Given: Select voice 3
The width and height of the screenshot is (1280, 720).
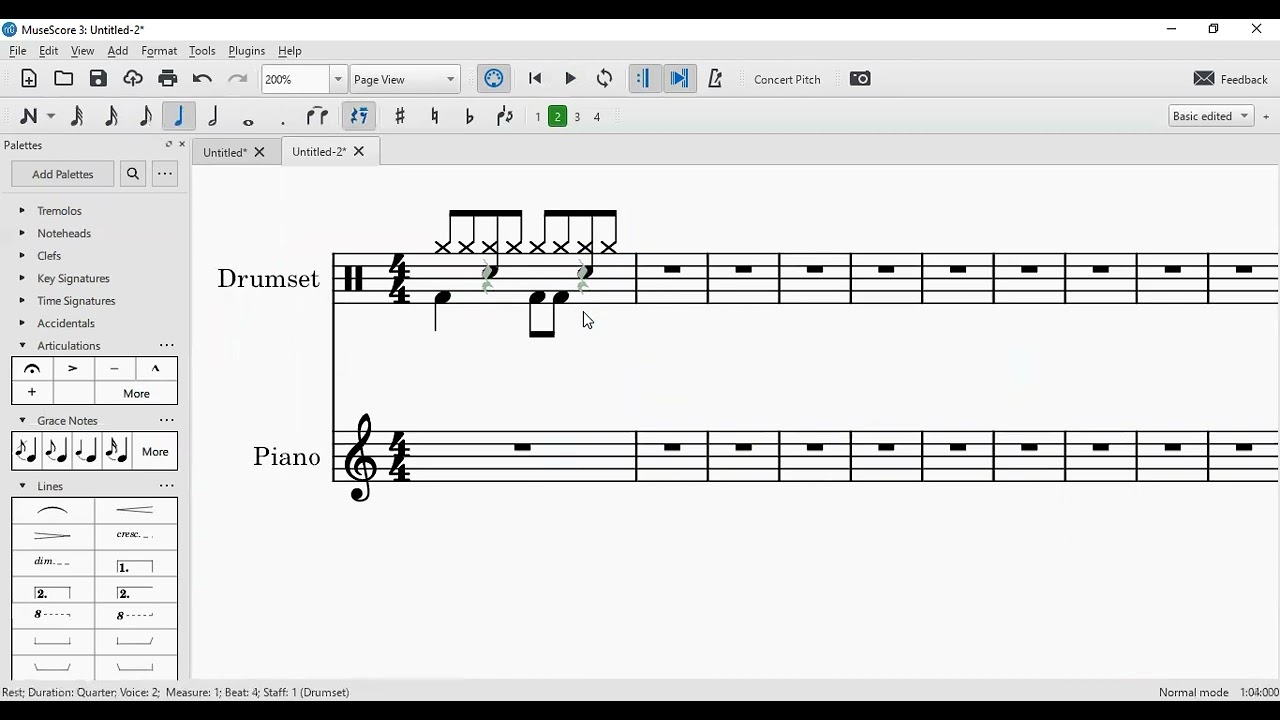Looking at the screenshot, I should click(577, 117).
